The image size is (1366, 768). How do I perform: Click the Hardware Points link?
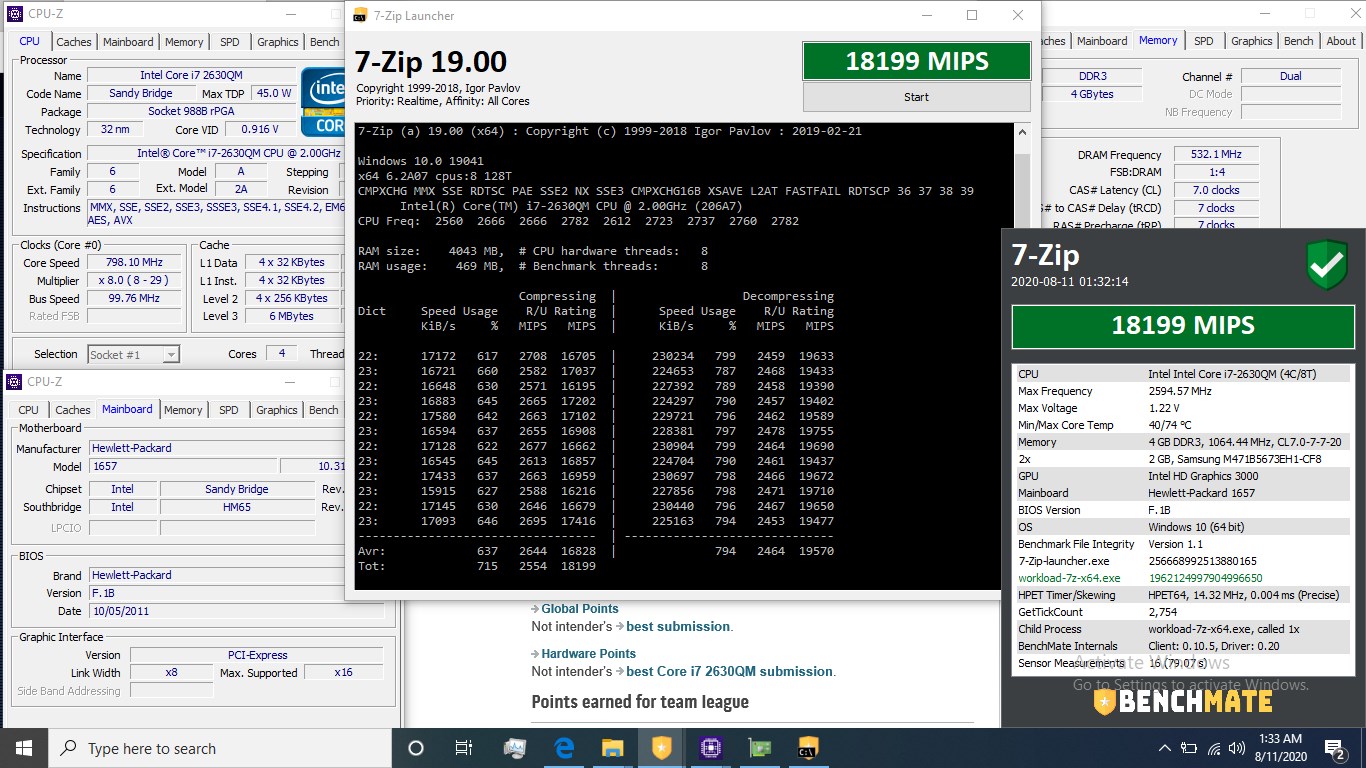(588, 653)
